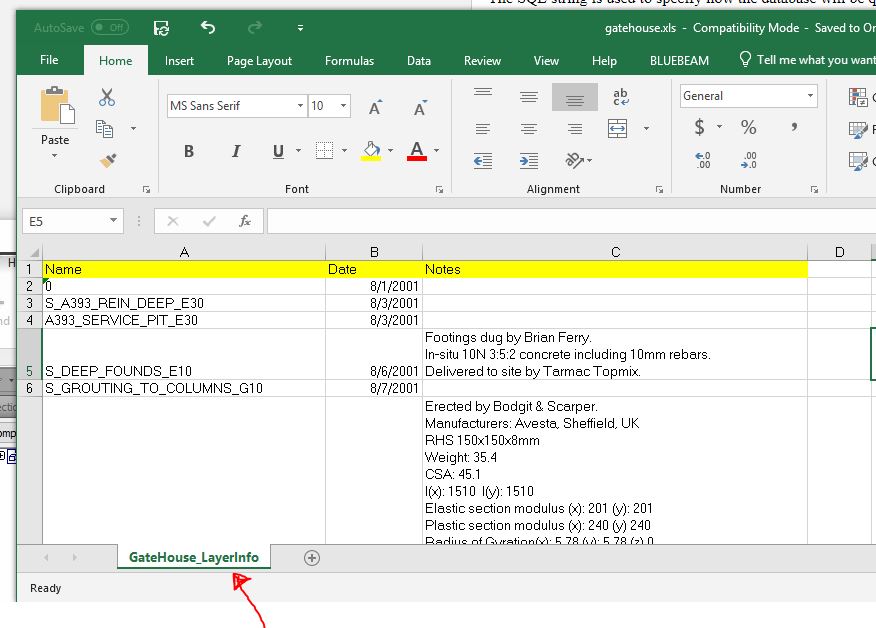Click Center text icon
Image resolution: width=876 pixels, height=628 pixels.
(529, 129)
